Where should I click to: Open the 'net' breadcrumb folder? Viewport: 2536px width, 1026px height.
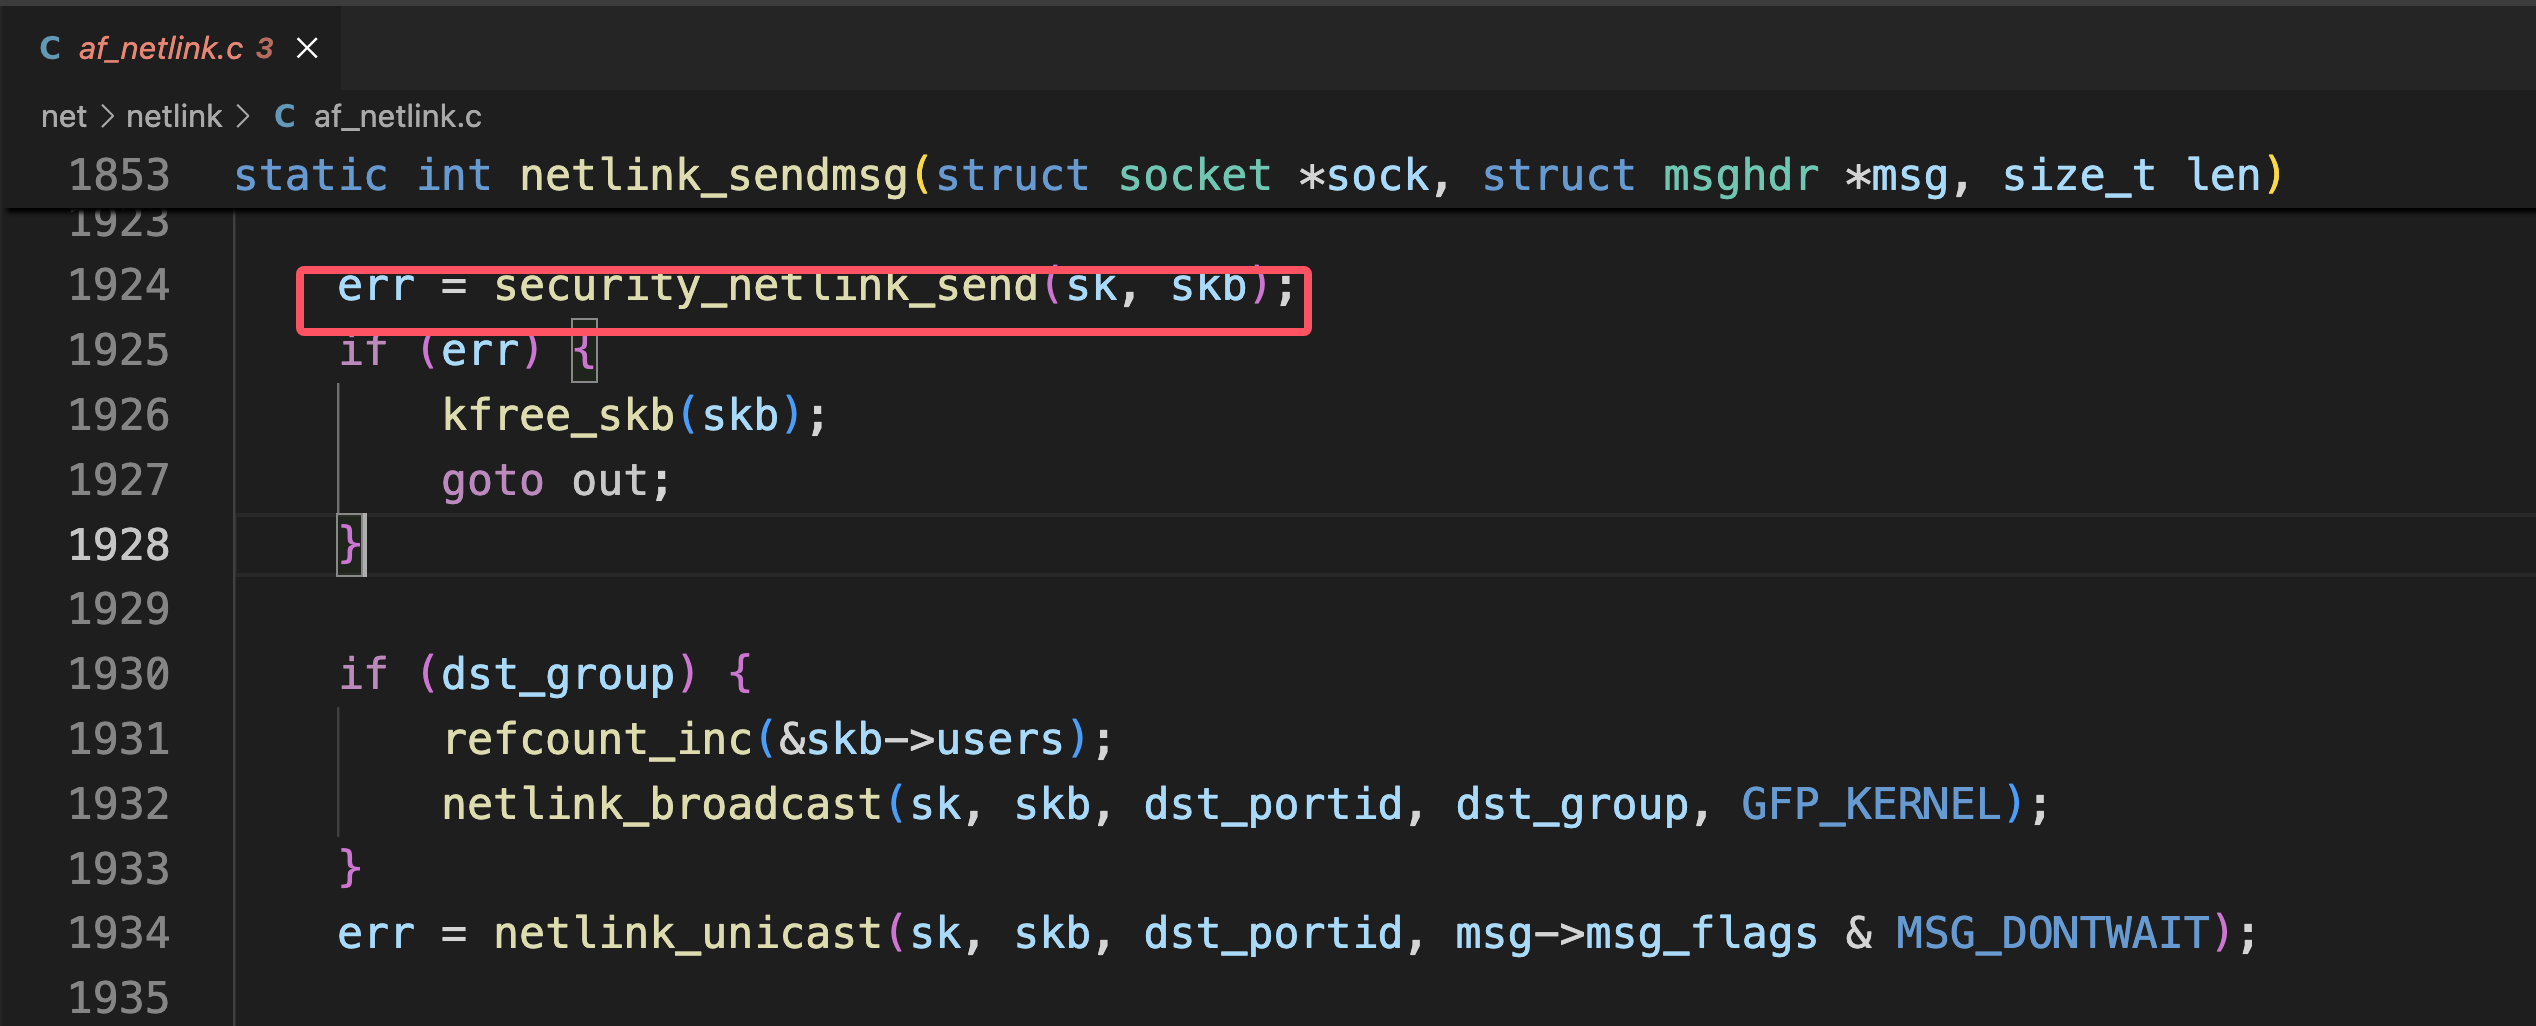(63, 117)
